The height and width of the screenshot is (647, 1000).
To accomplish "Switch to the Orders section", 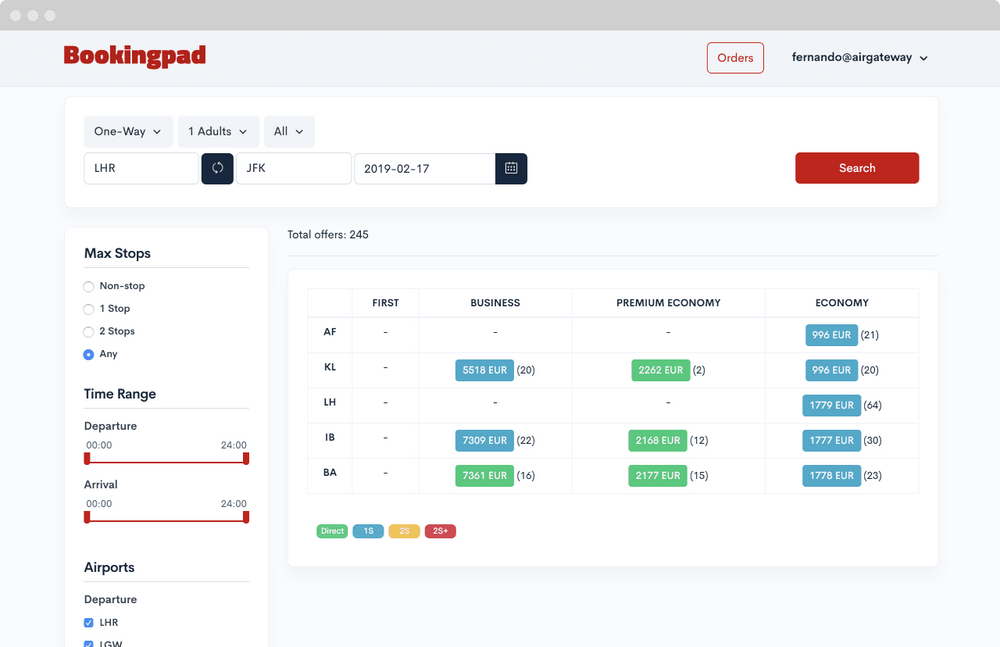I will [x=735, y=57].
